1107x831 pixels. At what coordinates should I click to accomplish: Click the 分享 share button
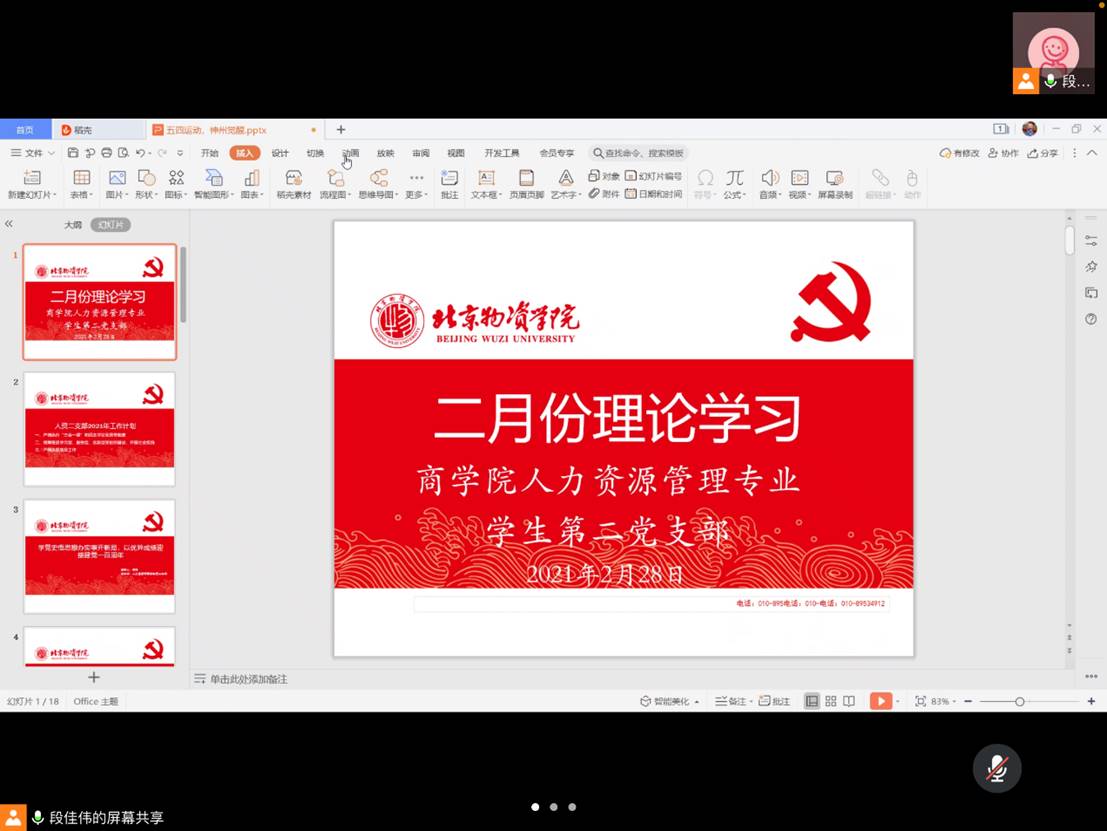click(1043, 153)
